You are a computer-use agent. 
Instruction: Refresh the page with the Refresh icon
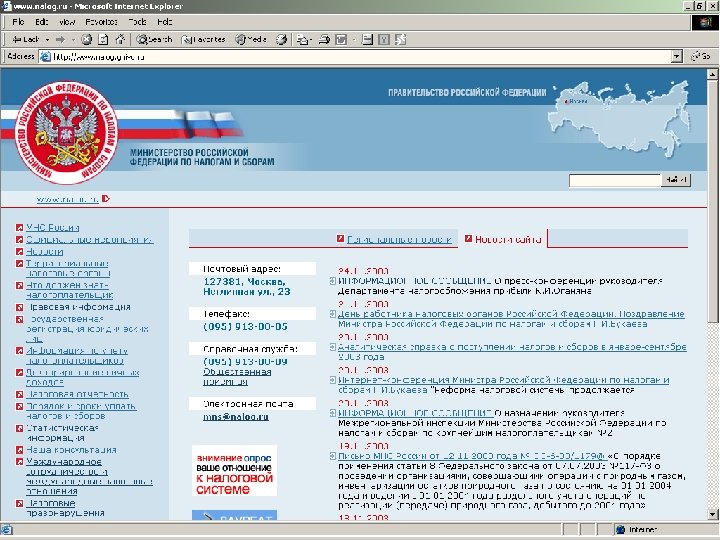(x=103, y=39)
